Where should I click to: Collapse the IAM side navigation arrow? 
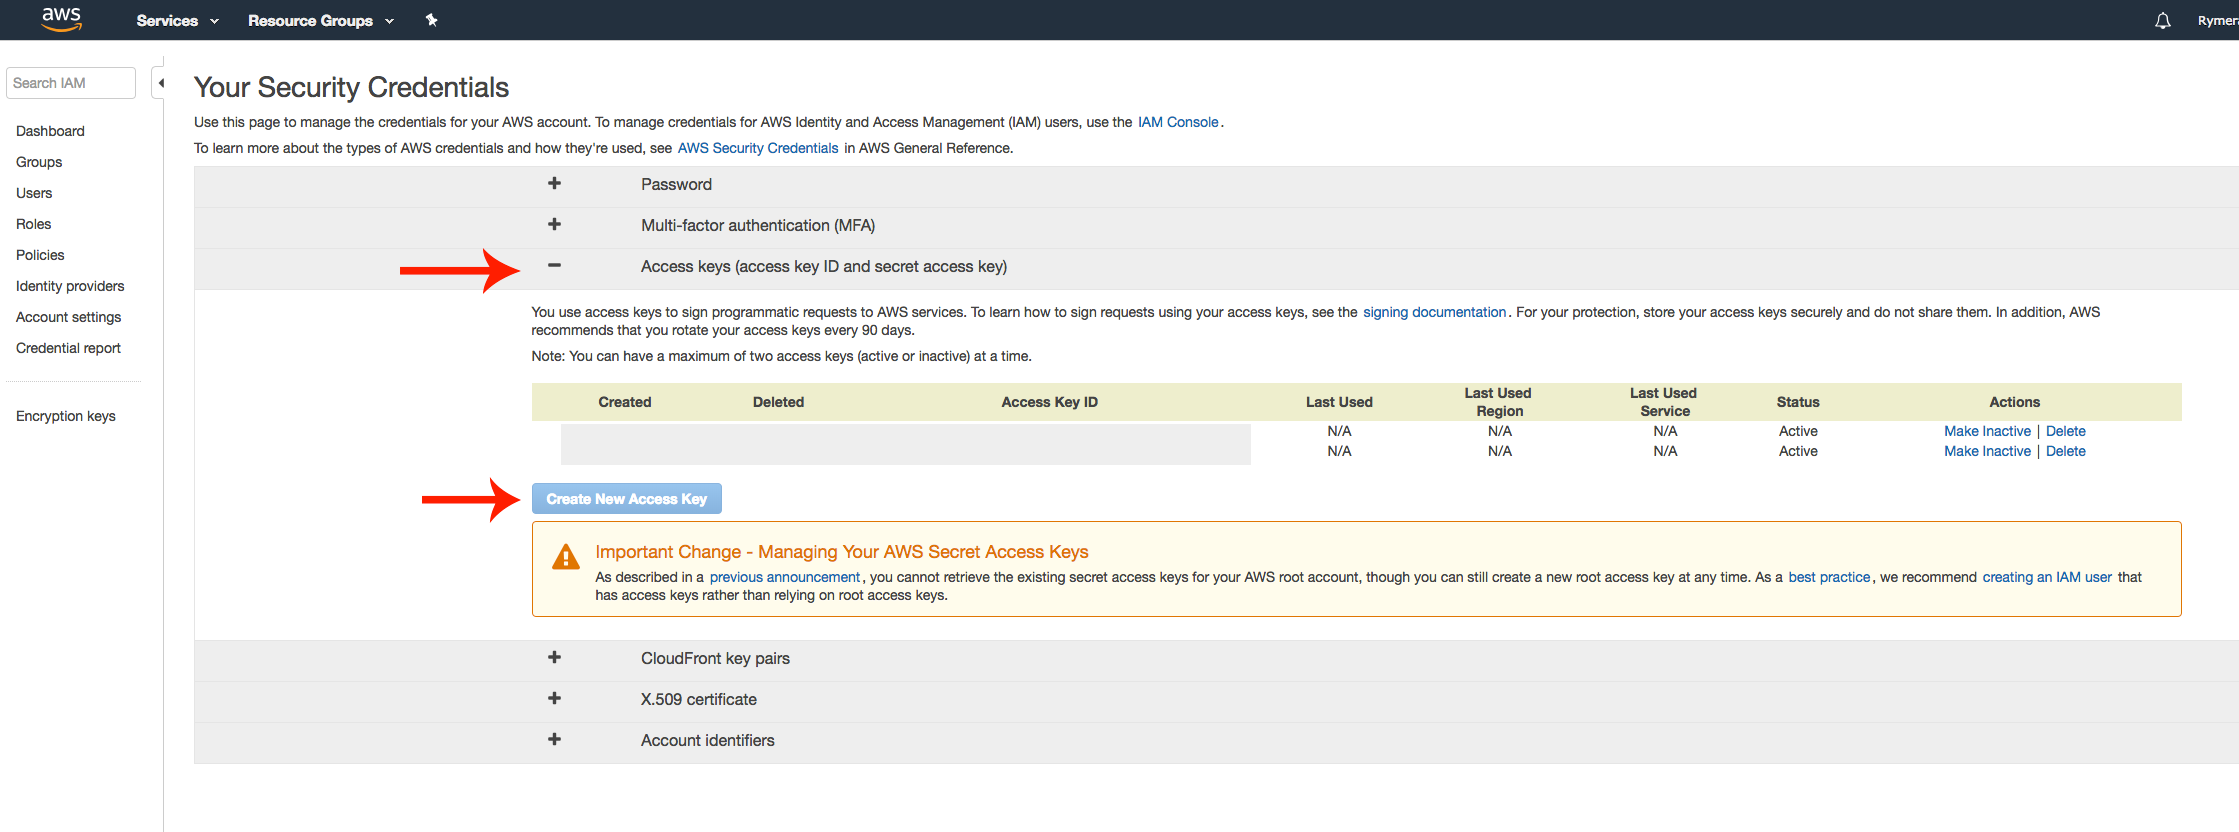[x=159, y=83]
